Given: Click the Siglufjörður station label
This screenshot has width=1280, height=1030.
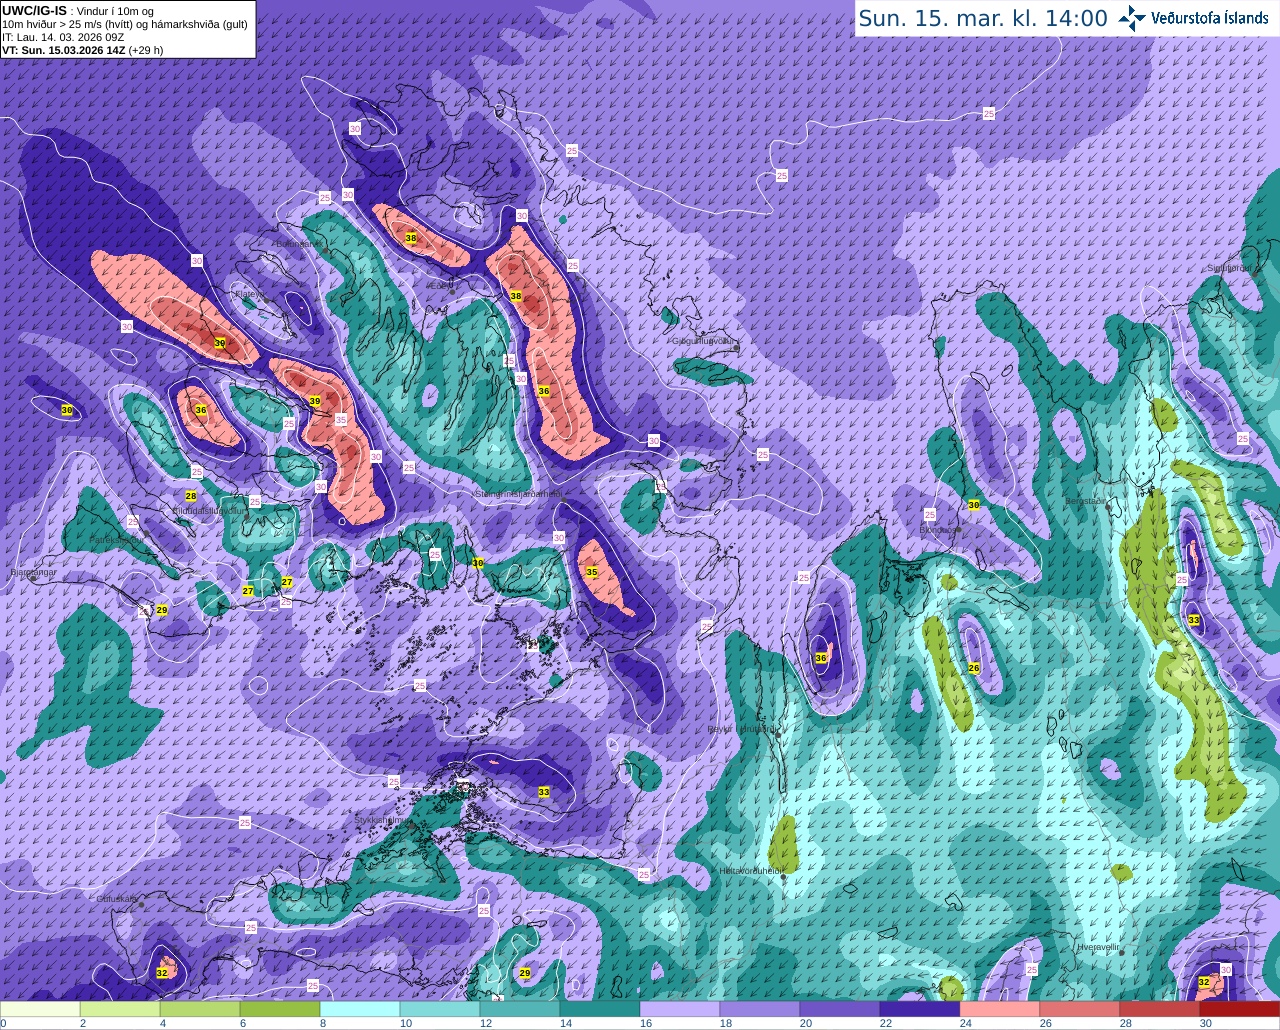Looking at the screenshot, I should click(1229, 267).
